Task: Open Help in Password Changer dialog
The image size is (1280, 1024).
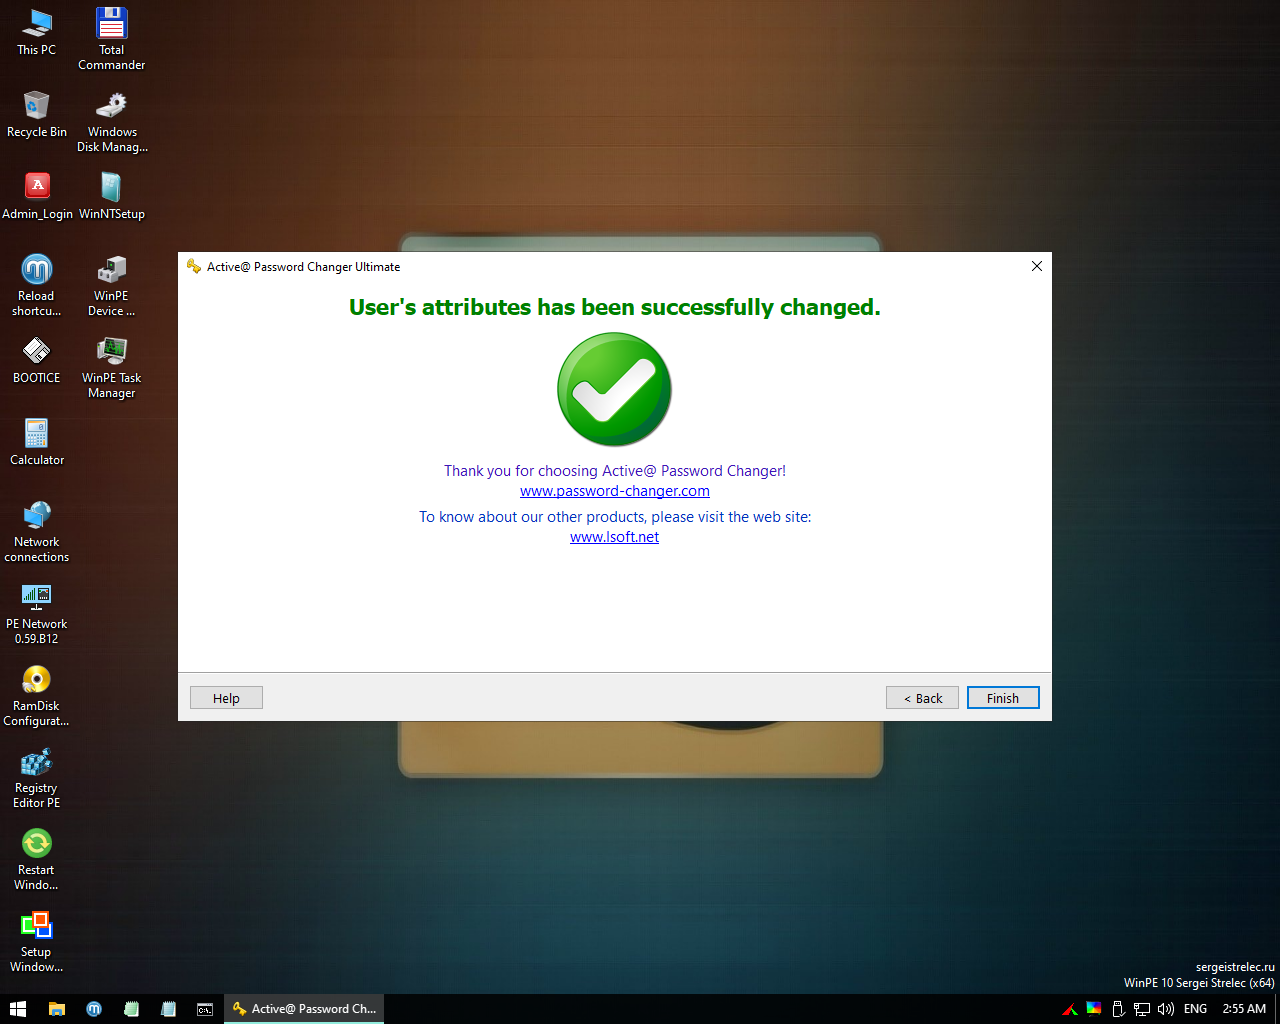Action: [x=226, y=698]
